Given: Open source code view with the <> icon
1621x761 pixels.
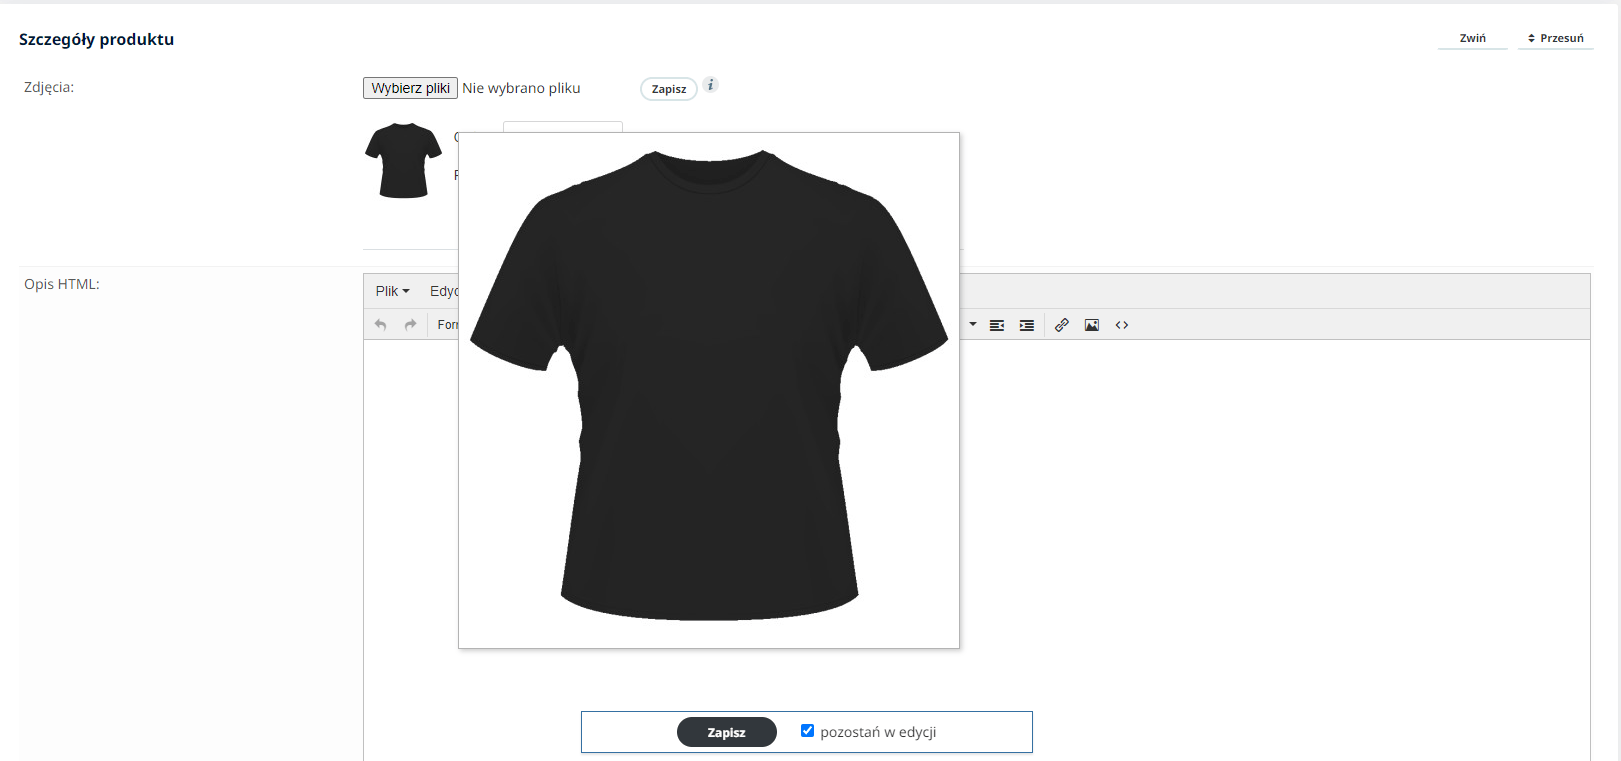Looking at the screenshot, I should pyautogui.click(x=1122, y=325).
